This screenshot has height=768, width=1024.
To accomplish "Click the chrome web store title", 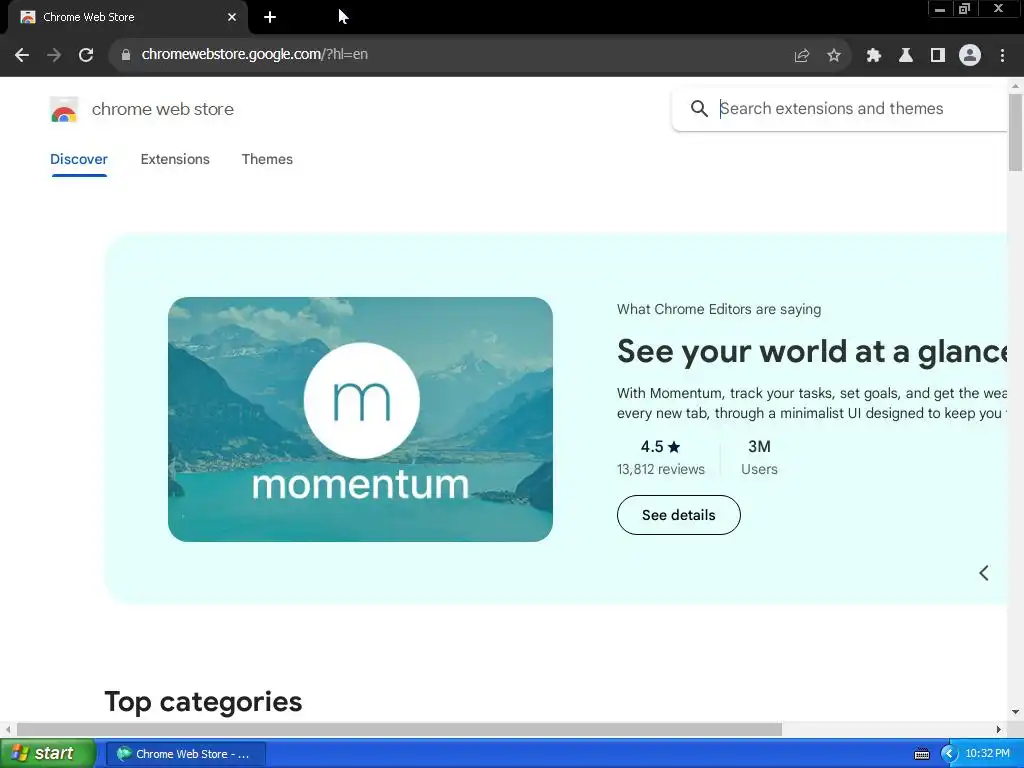I will point(163,109).
